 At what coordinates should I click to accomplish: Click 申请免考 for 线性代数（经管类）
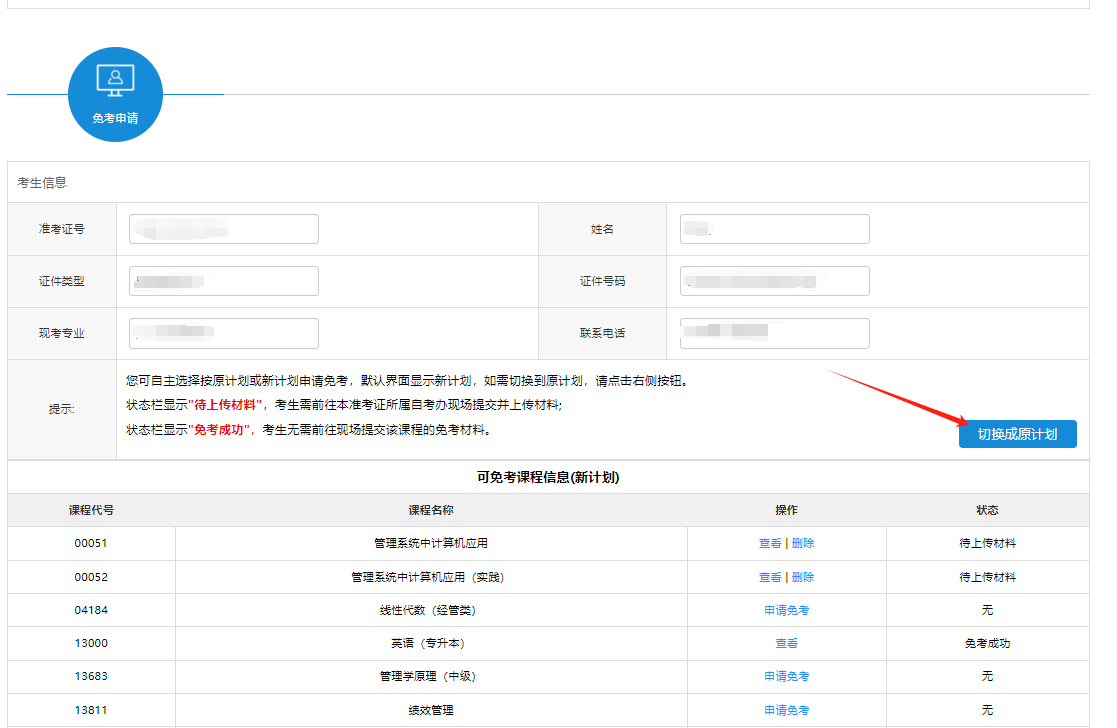pyautogui.click(x=787, y=610)
